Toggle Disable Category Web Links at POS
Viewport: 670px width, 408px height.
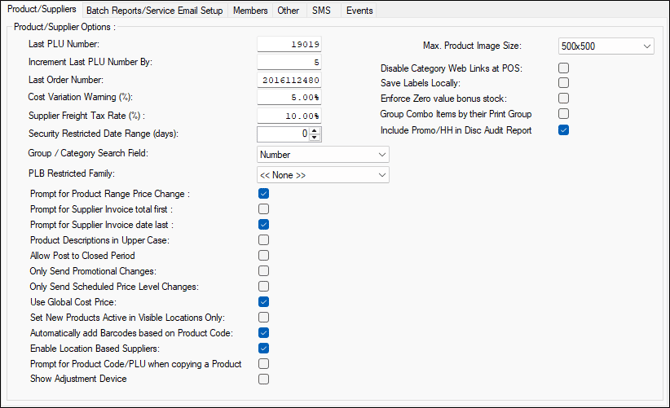[564, 68]
